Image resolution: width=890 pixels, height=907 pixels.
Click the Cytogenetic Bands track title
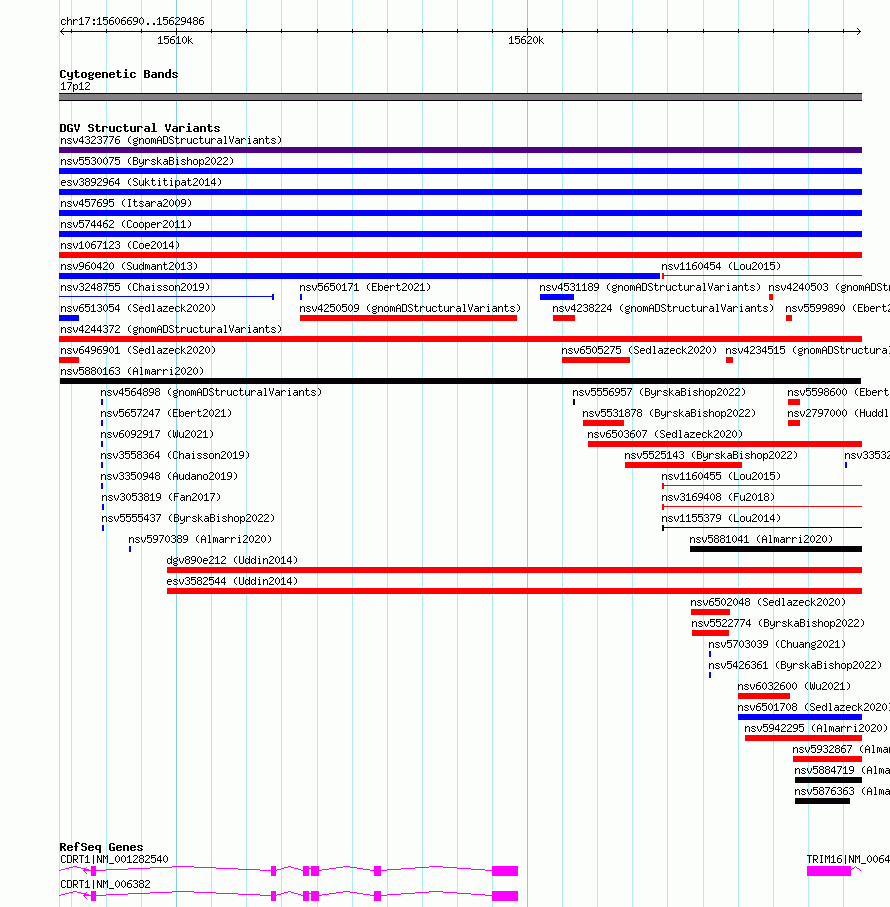point(119,74)
